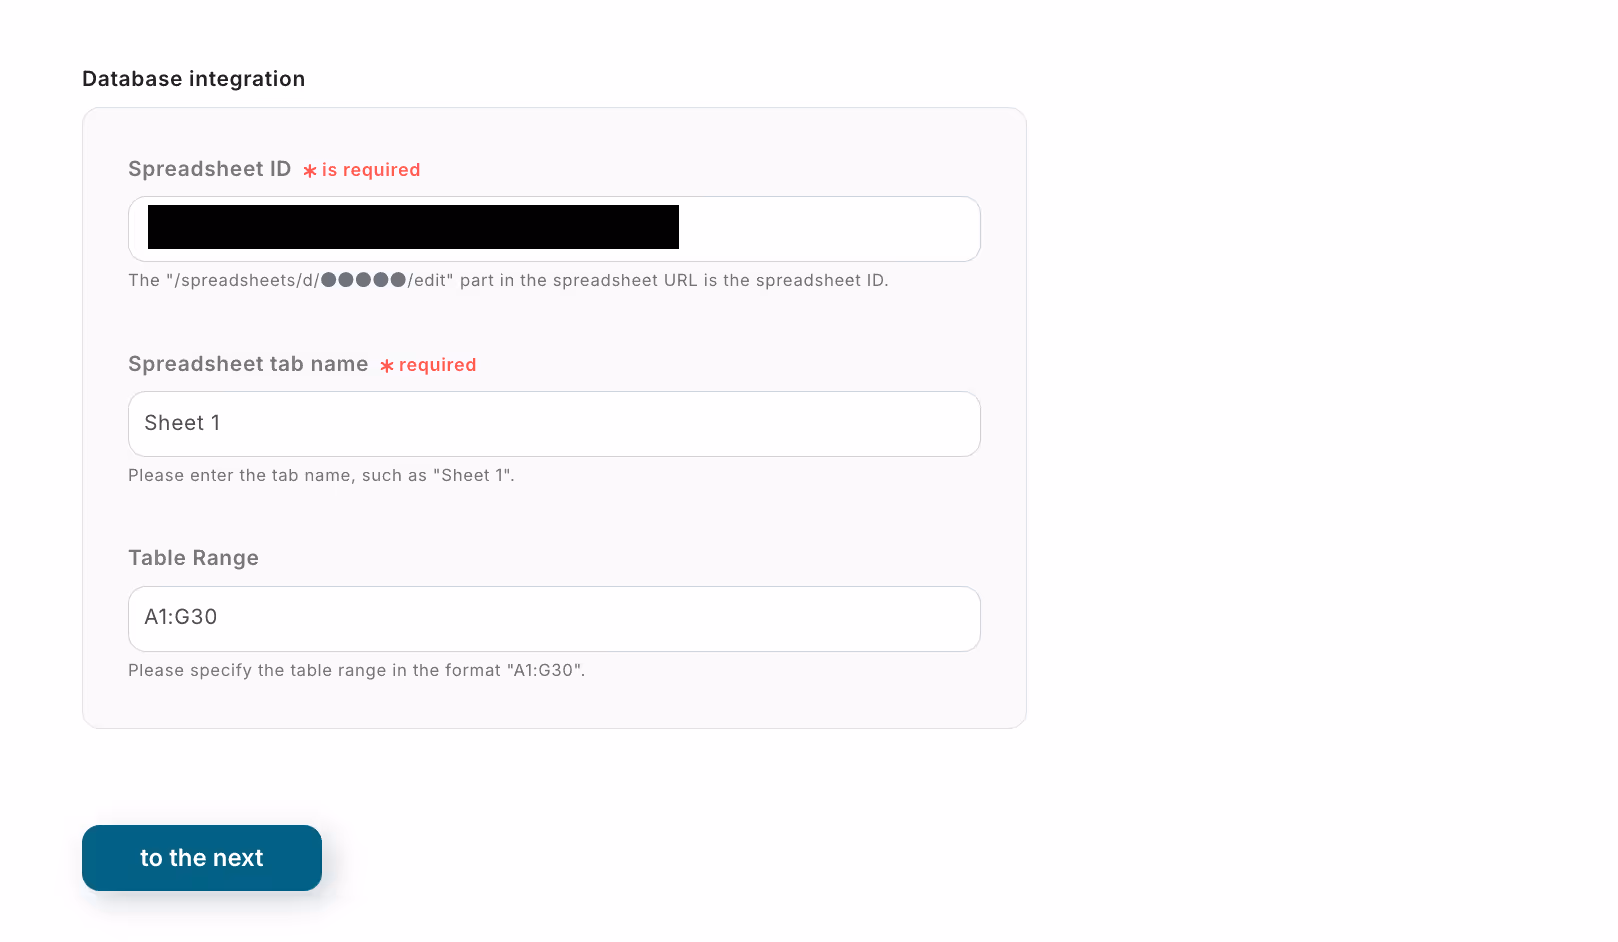Click the 'required' text for tab name
The width and height of the screenshot is (1618, 942).
coord(438,365)
